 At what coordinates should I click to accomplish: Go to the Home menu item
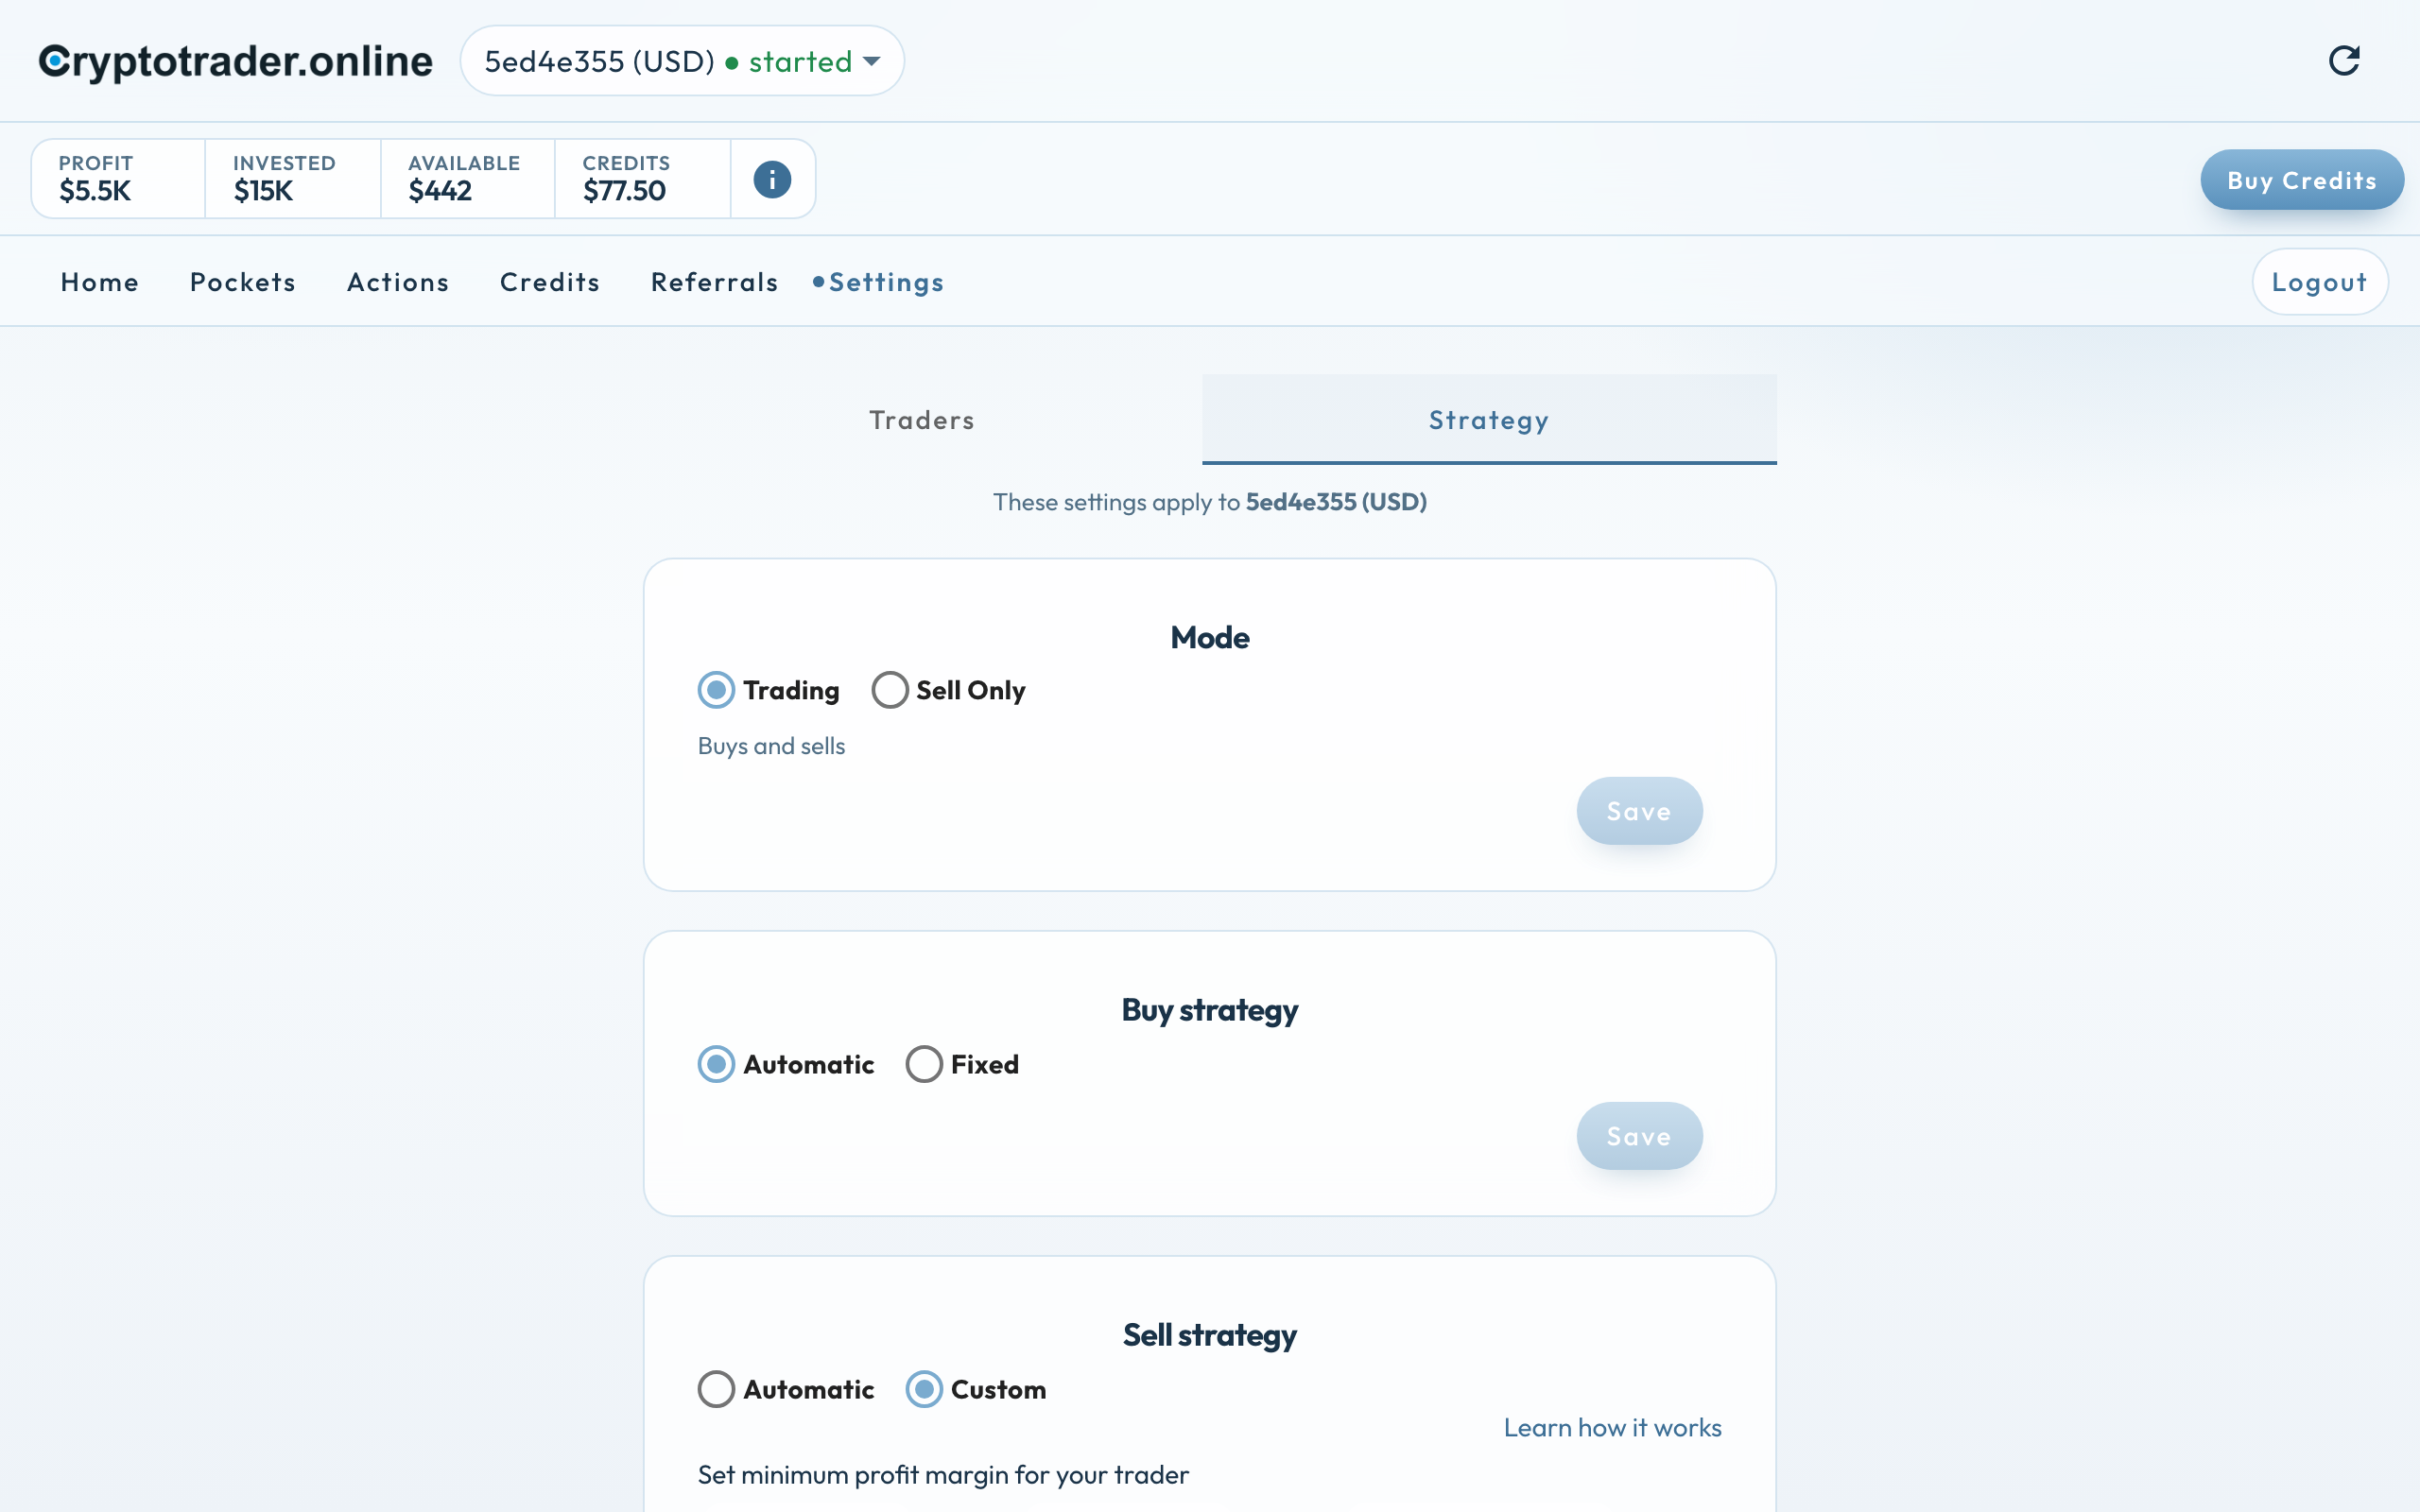100,282
